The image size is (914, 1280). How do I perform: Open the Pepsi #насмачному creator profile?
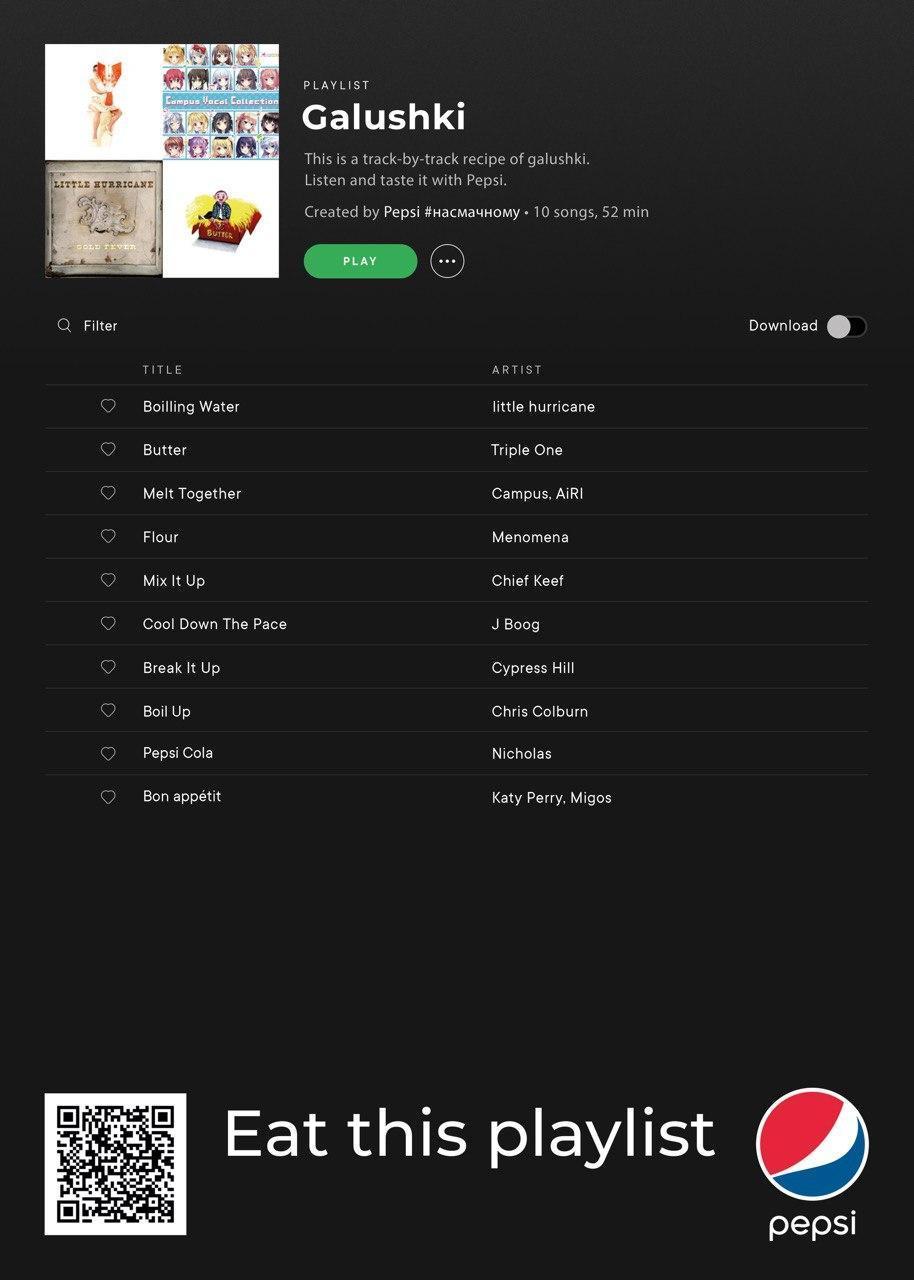(x=452, y=212)
